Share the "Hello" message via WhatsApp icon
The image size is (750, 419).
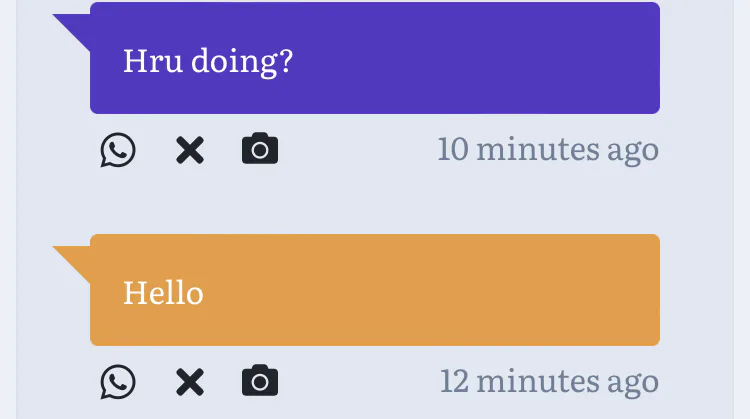(118, 382)
